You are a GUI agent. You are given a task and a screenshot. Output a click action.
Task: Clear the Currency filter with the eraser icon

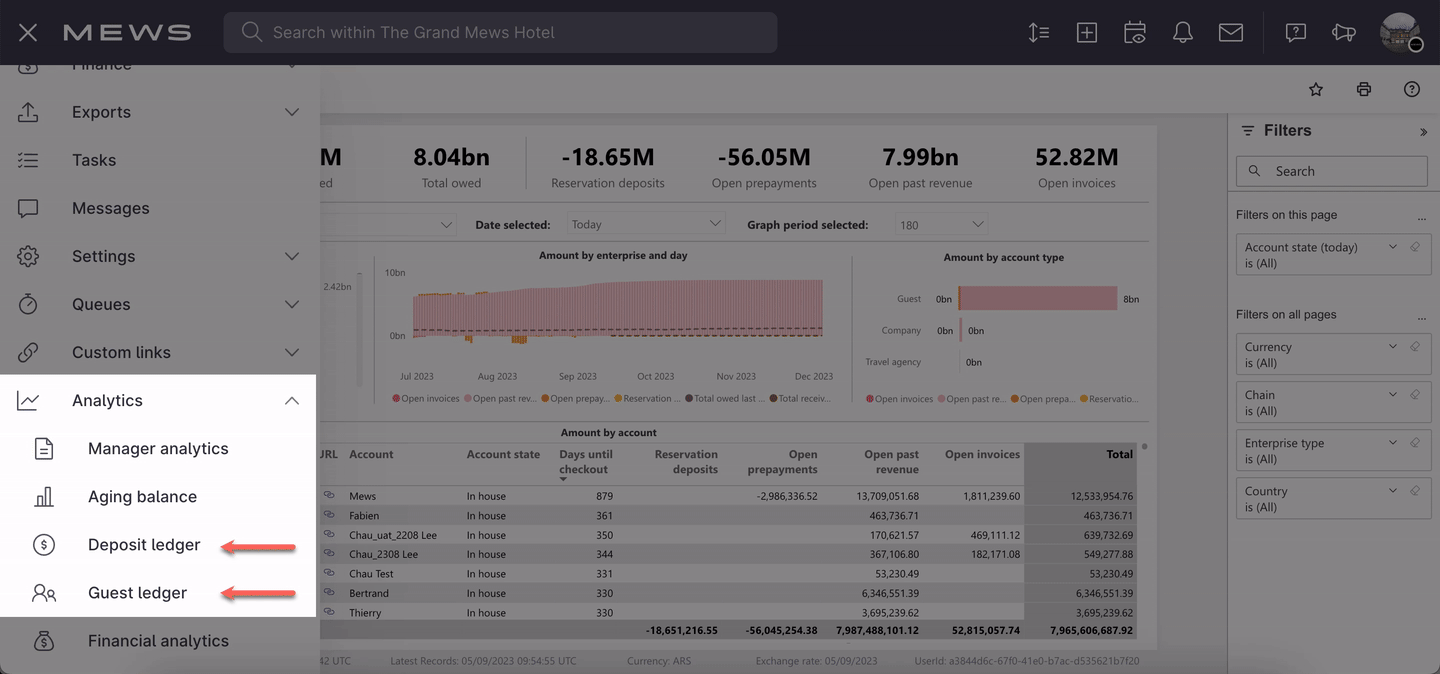click(x=1414, y=347)
